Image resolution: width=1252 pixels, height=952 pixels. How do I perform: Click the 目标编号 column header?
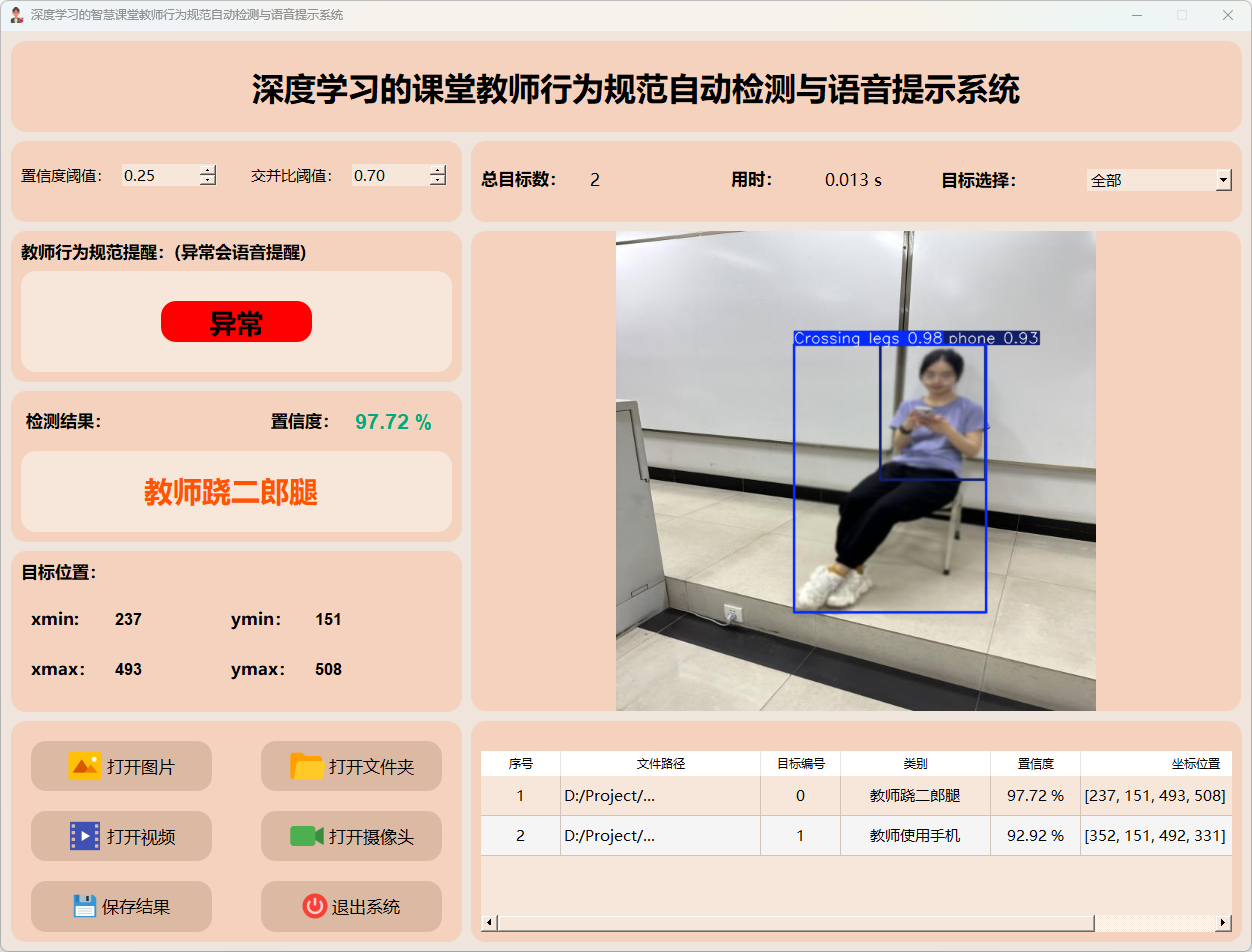800,763
